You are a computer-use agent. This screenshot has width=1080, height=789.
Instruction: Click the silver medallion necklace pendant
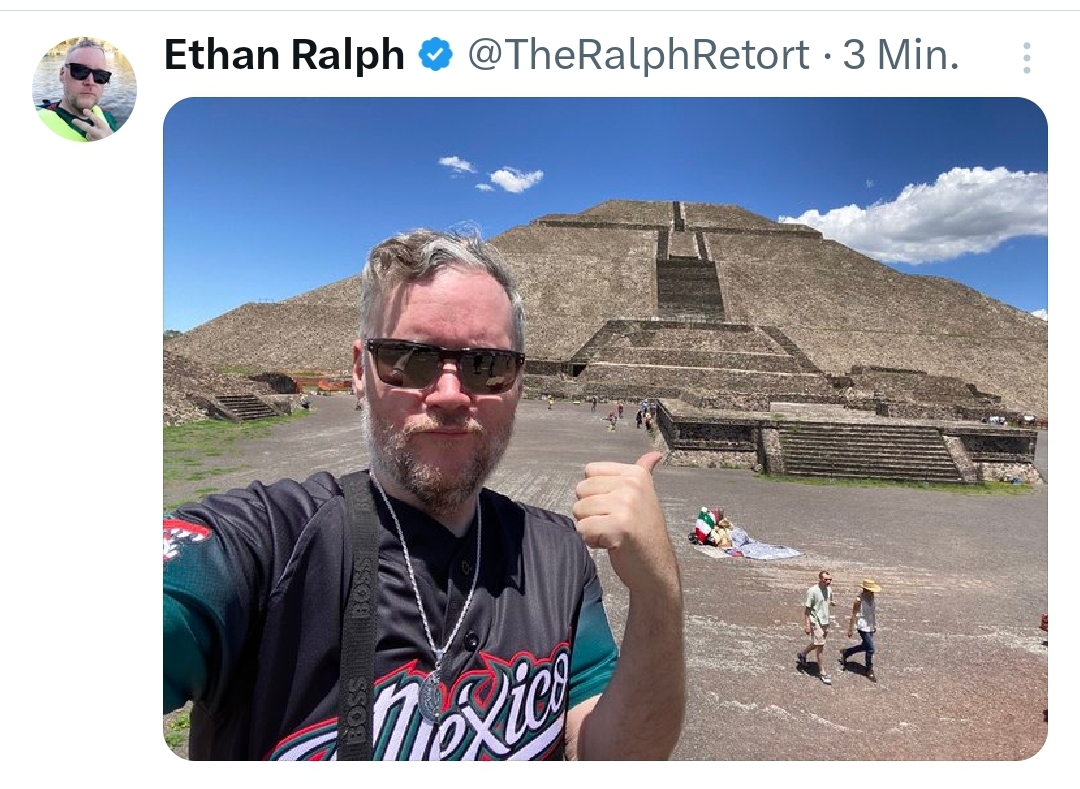(431, 695)
